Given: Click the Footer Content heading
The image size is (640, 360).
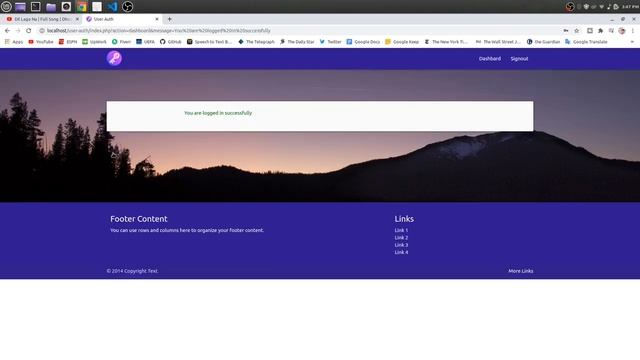Looking at the screenshot, I should pos(139,219).
